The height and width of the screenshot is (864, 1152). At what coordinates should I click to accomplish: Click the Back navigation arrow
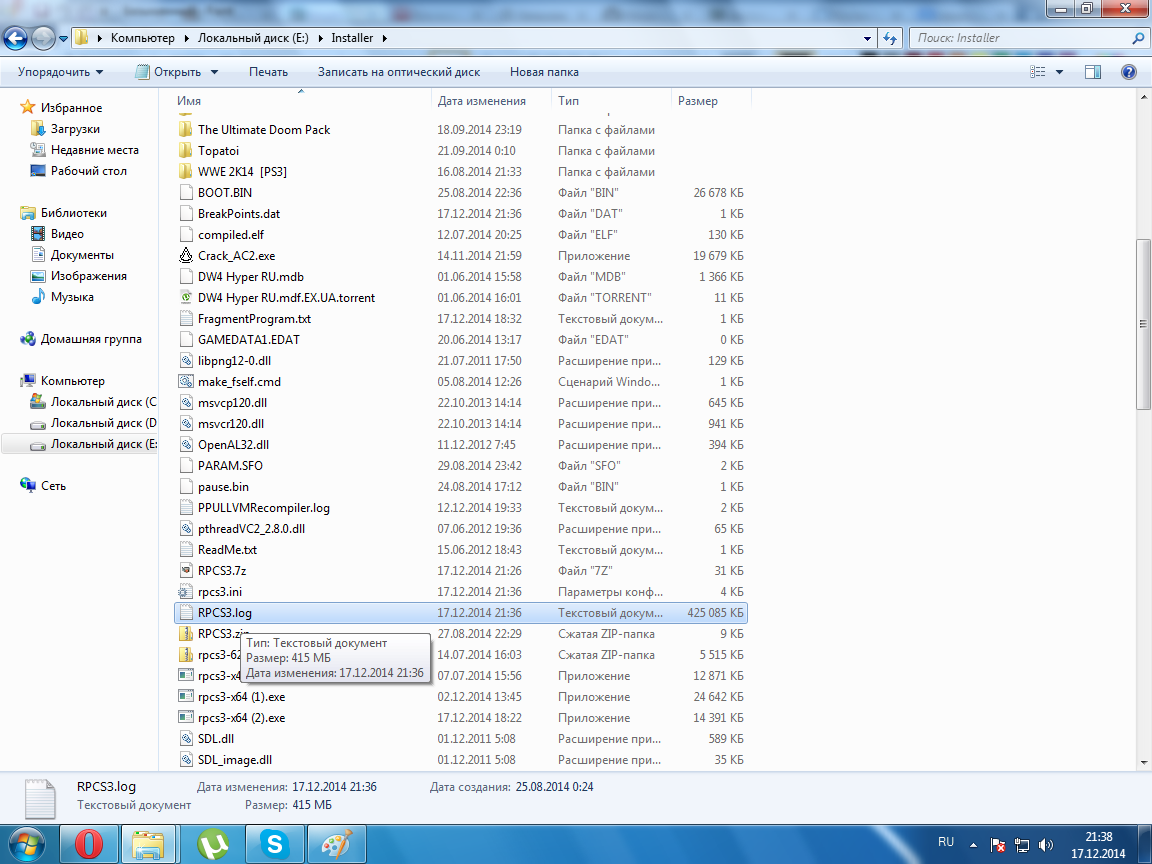click(16, 38)
